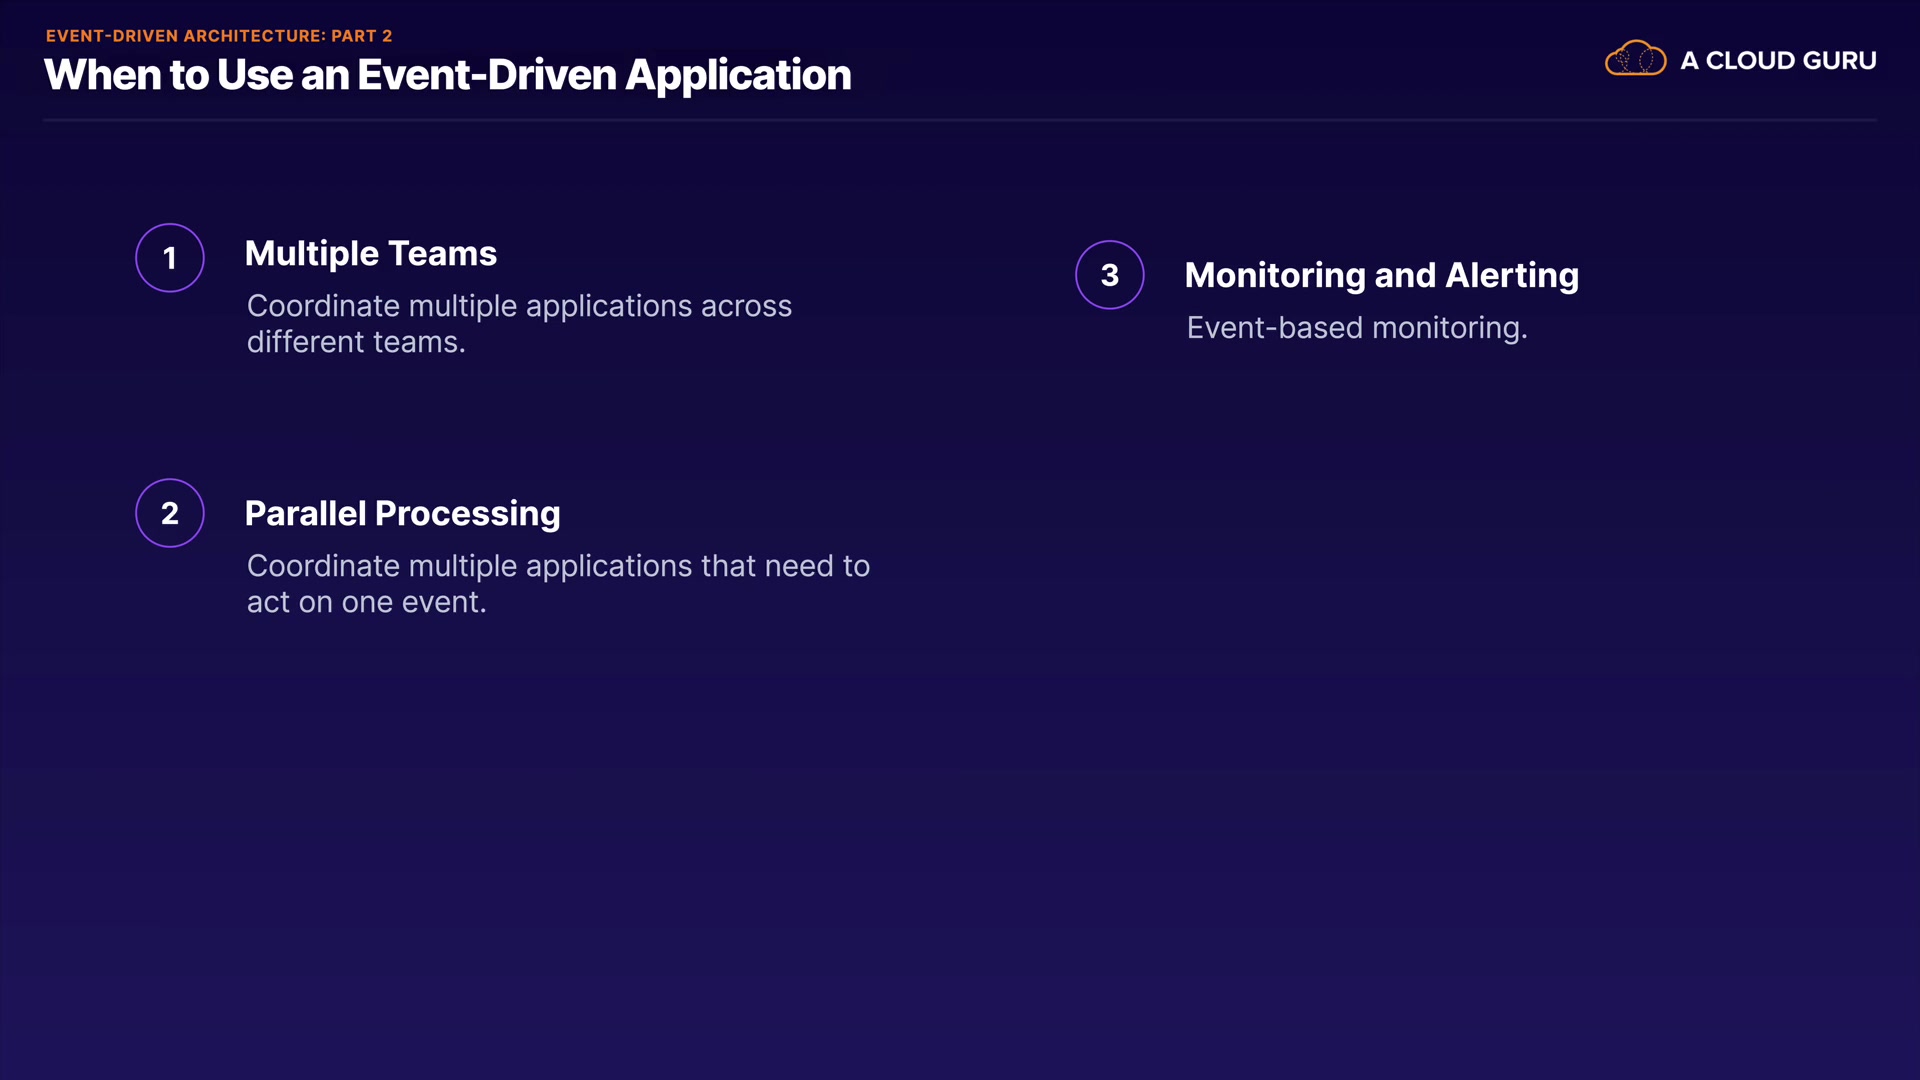Screen dimensions: 1920x1080
Task: Click the word 'Processing' in second heading
Action: (467, 514)
